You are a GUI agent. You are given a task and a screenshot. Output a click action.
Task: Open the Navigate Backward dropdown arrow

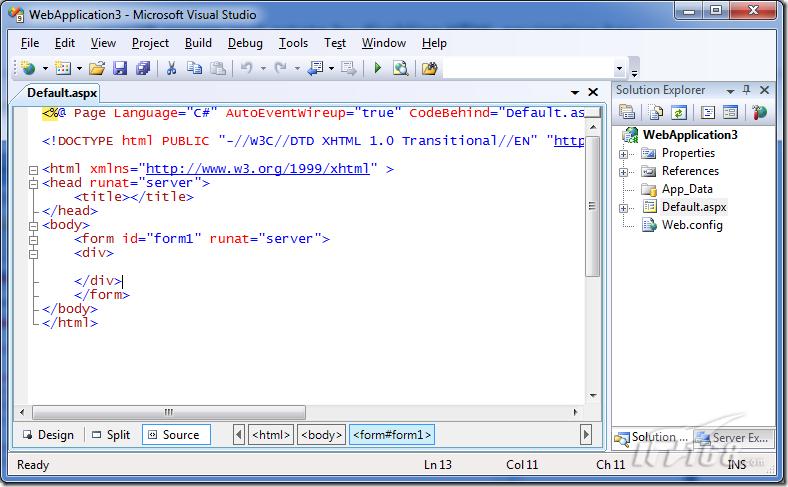[331, 68]
